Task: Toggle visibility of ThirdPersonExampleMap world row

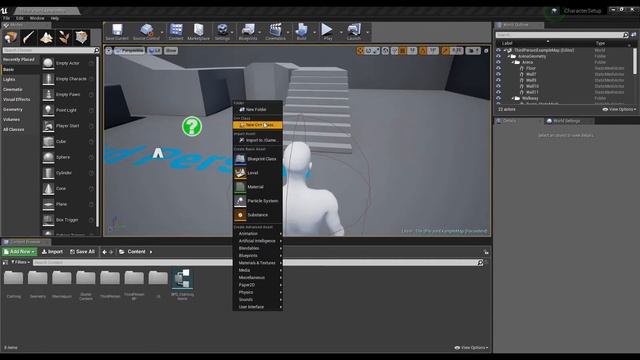Action: point(498,50)
